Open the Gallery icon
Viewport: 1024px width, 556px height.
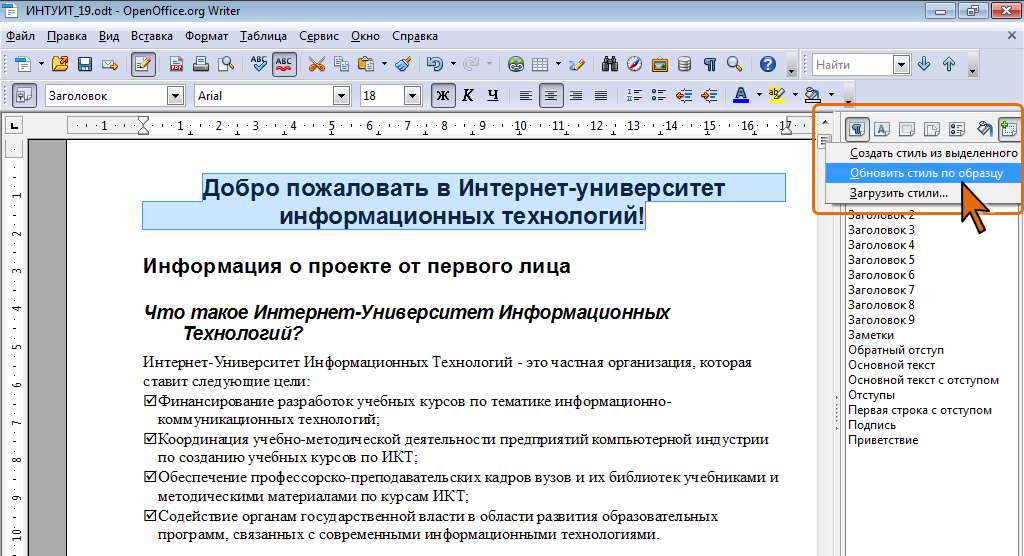660,64
